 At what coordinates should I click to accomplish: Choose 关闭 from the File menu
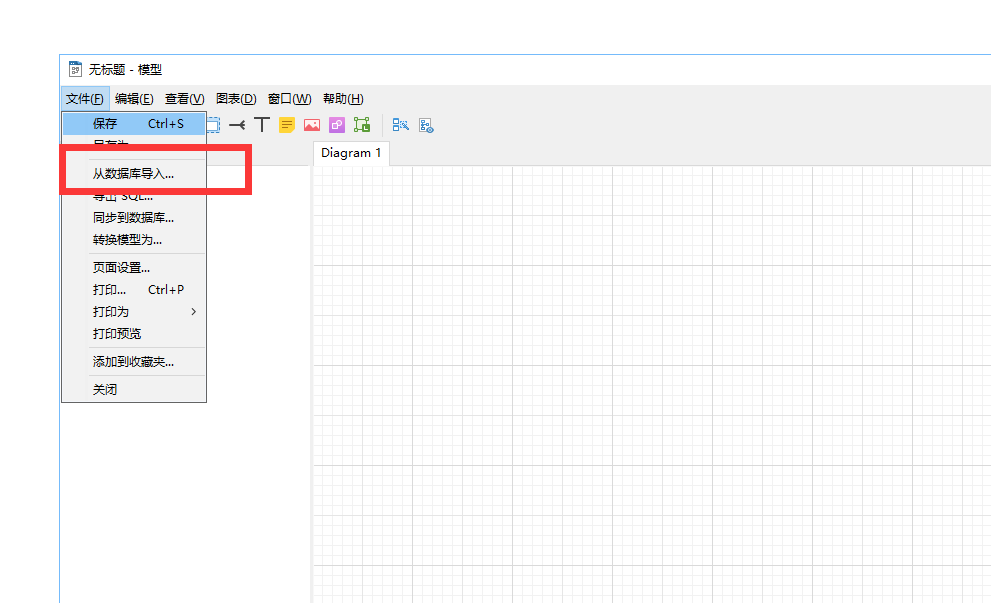(x=134, y=389)
